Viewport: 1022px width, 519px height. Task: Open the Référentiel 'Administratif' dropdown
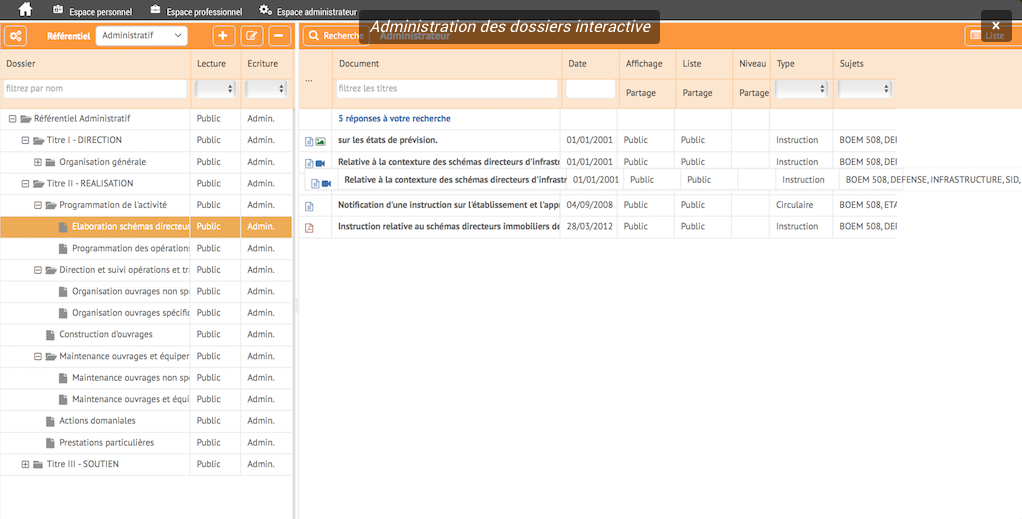pos(141,36)
